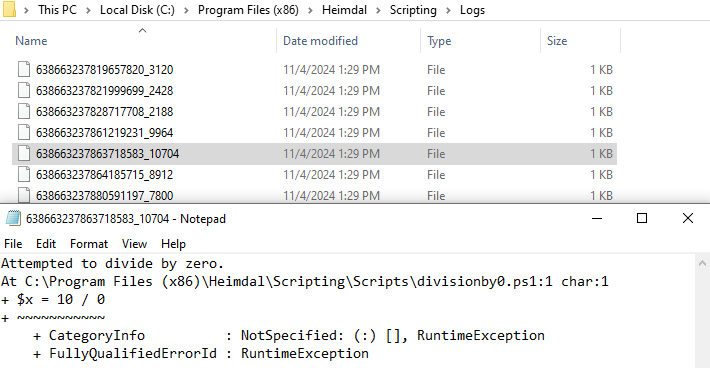710x368 pixels.
Task: Open the File menu in Notepad
Action: pos(13,244)
